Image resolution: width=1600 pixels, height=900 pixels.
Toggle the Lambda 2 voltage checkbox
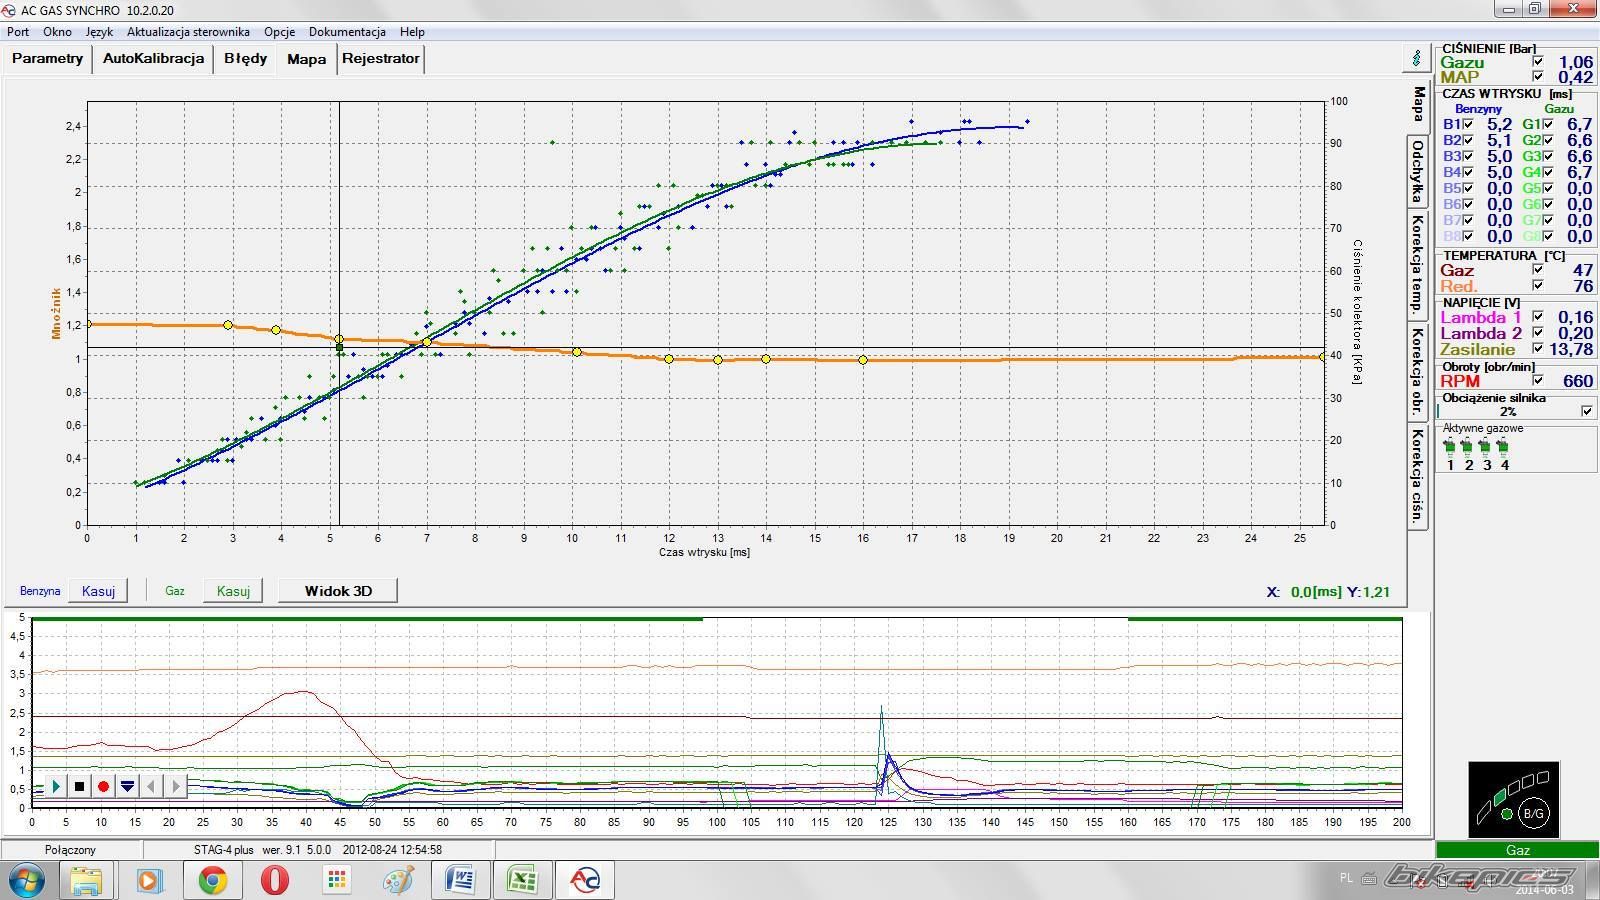(1538, 333)
